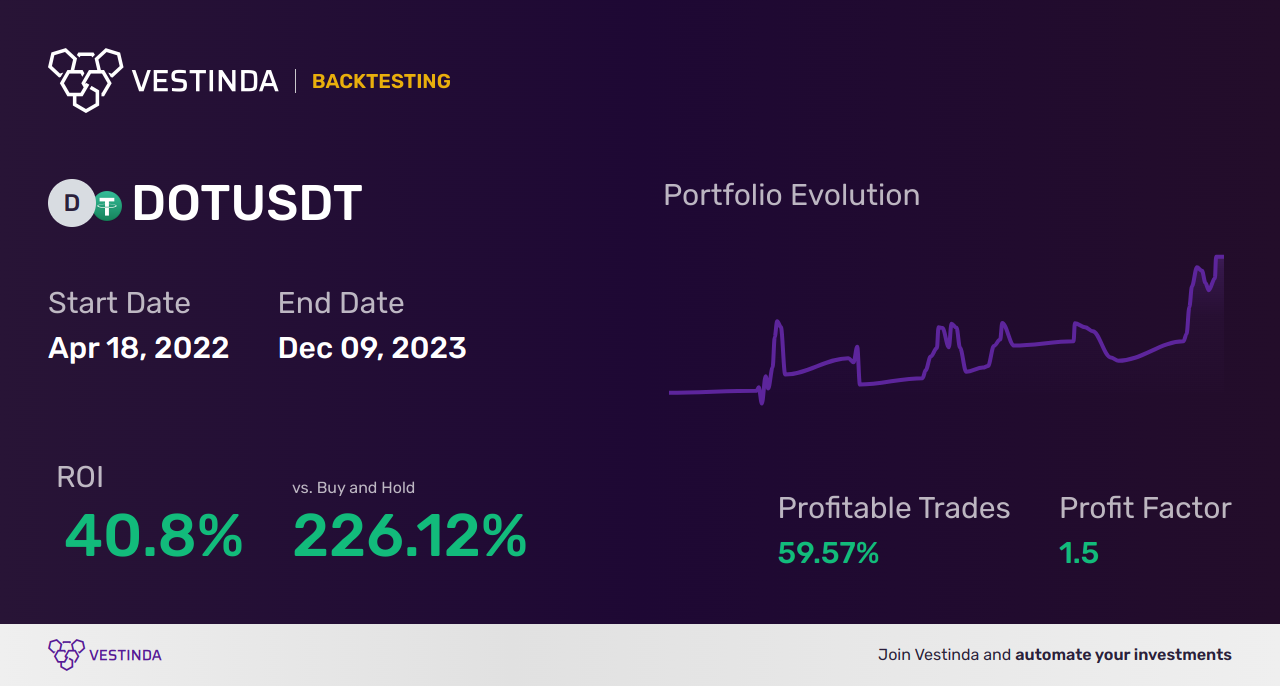Click the Profitable Trades 59.57% value
1280x686 pixels.
point(828,553)
